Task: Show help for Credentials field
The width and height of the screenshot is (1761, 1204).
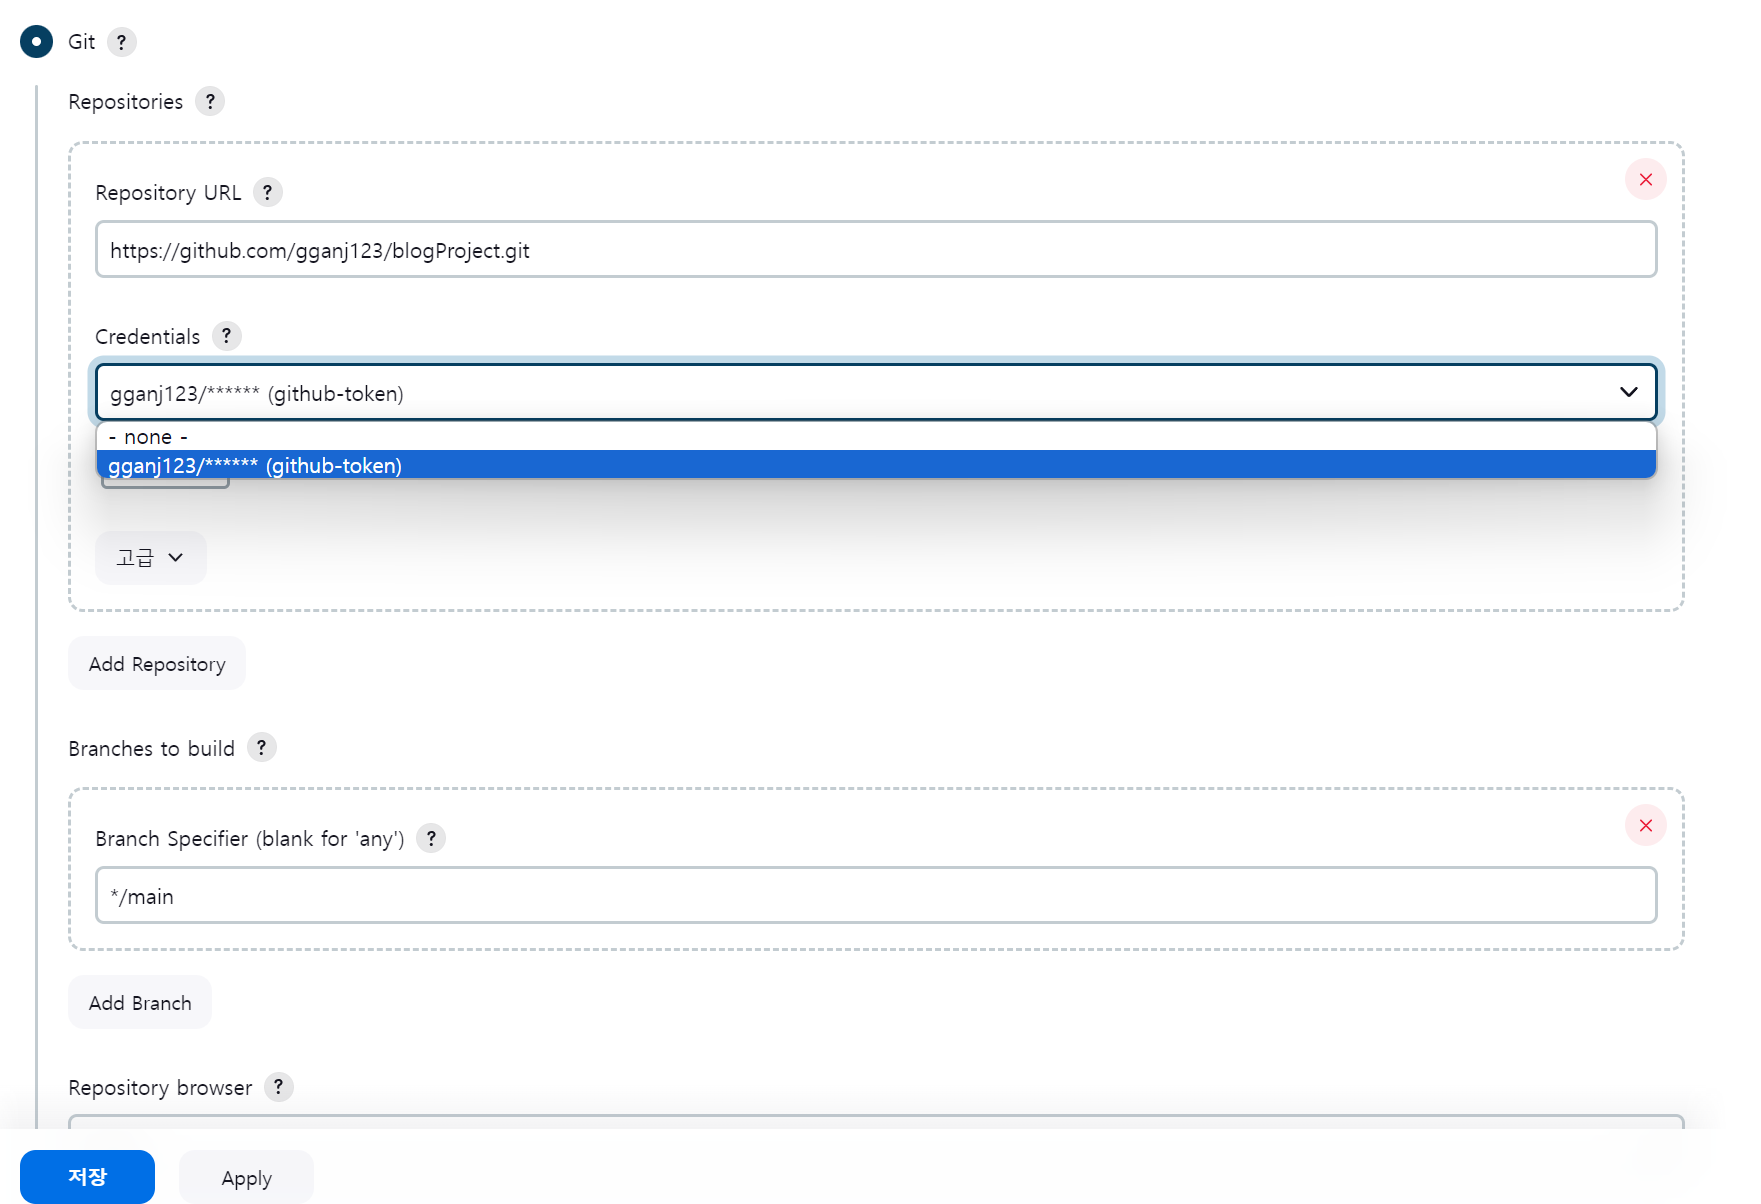Action: (x=226, y=336)
